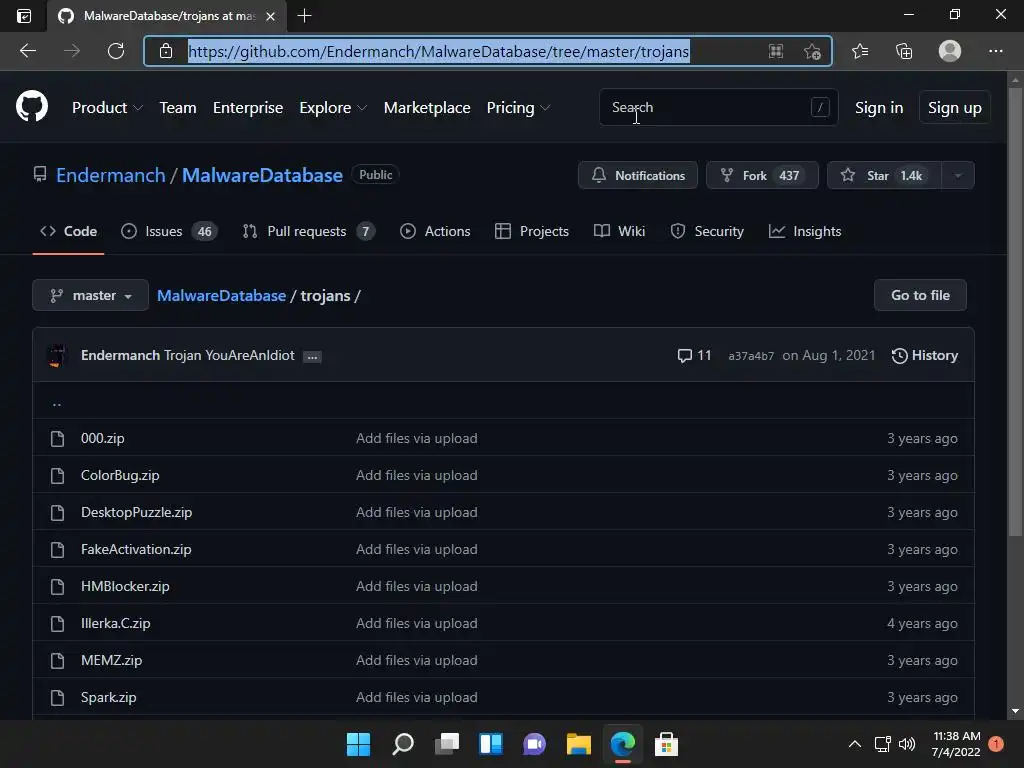Open the Endermanch owner link
This screenshot has width=1024, height=768.
coord(110,175)
